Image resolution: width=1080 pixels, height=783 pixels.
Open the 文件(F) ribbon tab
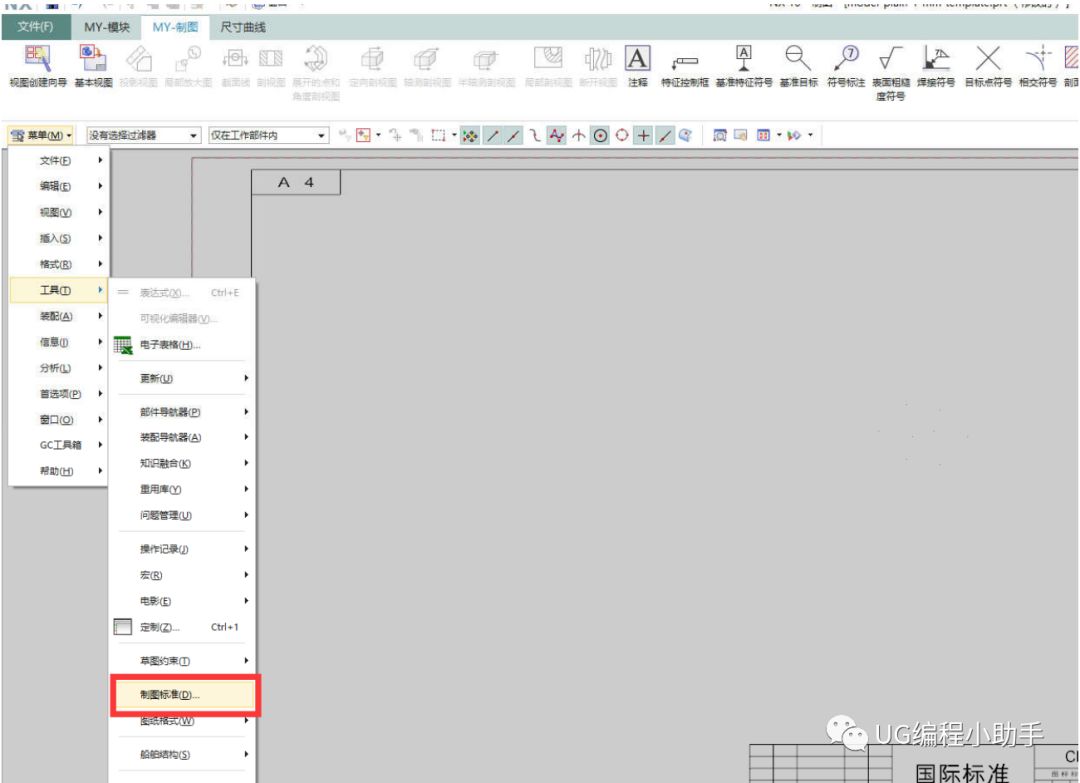click(35, 27)
